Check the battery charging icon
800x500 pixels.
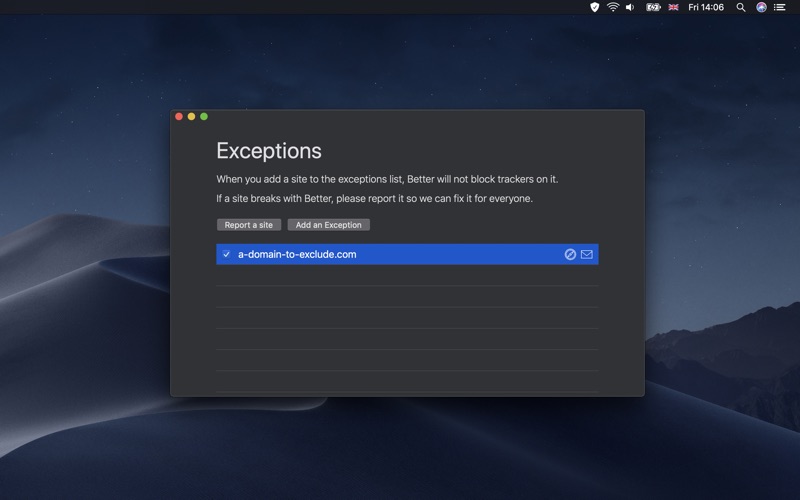click(653, 7)
